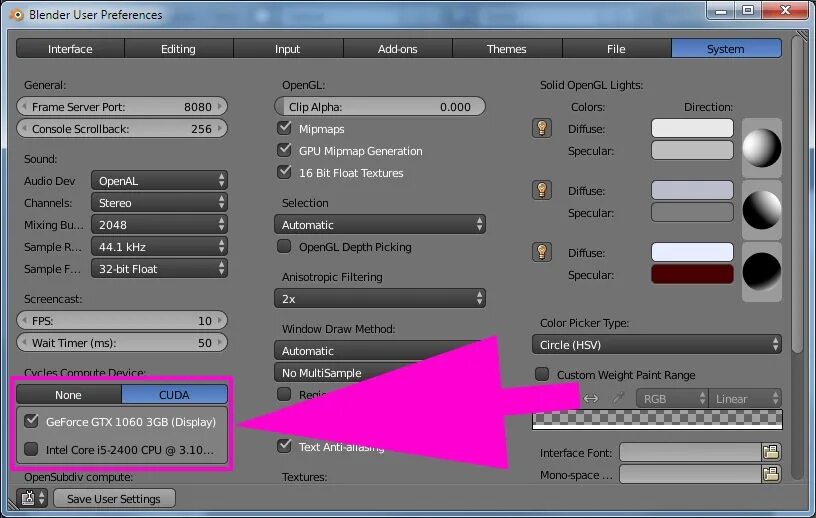Open Selection method dropdown set to Automatic

pos(380,224)
